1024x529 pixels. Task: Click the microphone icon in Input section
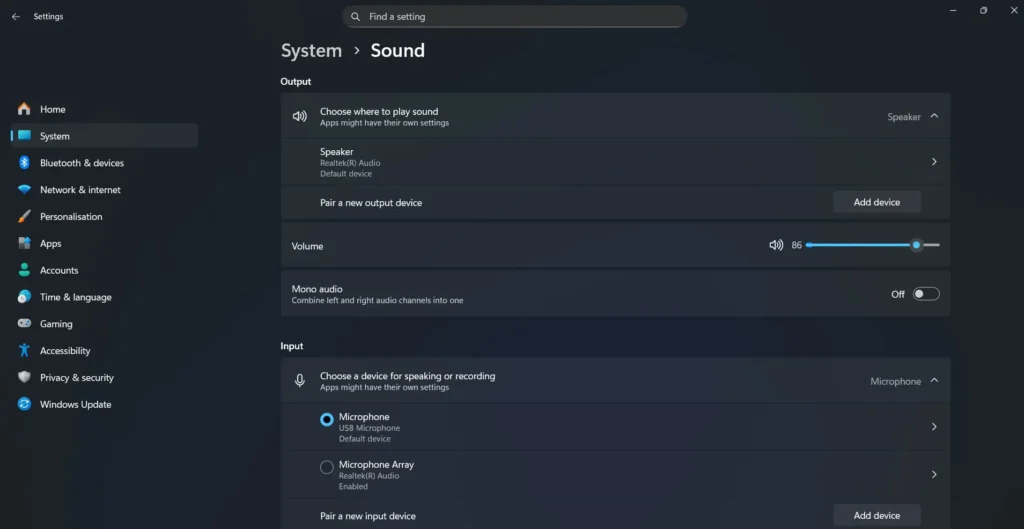[x=300, y=381]
